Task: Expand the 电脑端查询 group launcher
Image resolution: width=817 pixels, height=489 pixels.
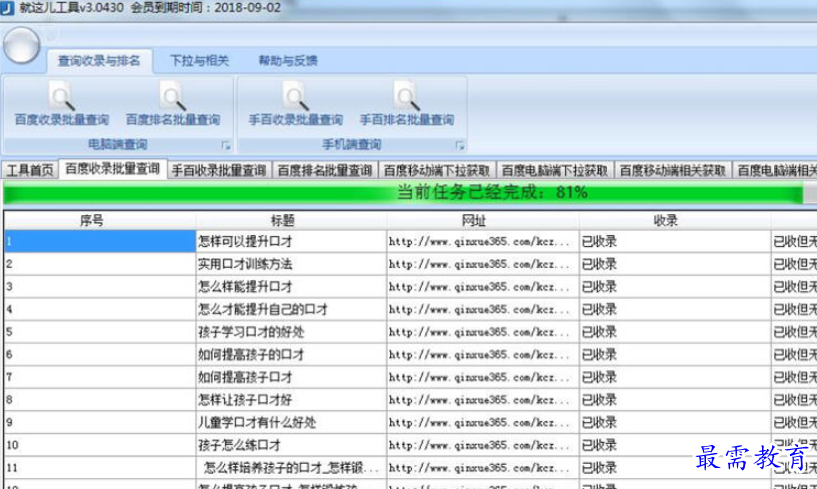Action: coord(225,146)
